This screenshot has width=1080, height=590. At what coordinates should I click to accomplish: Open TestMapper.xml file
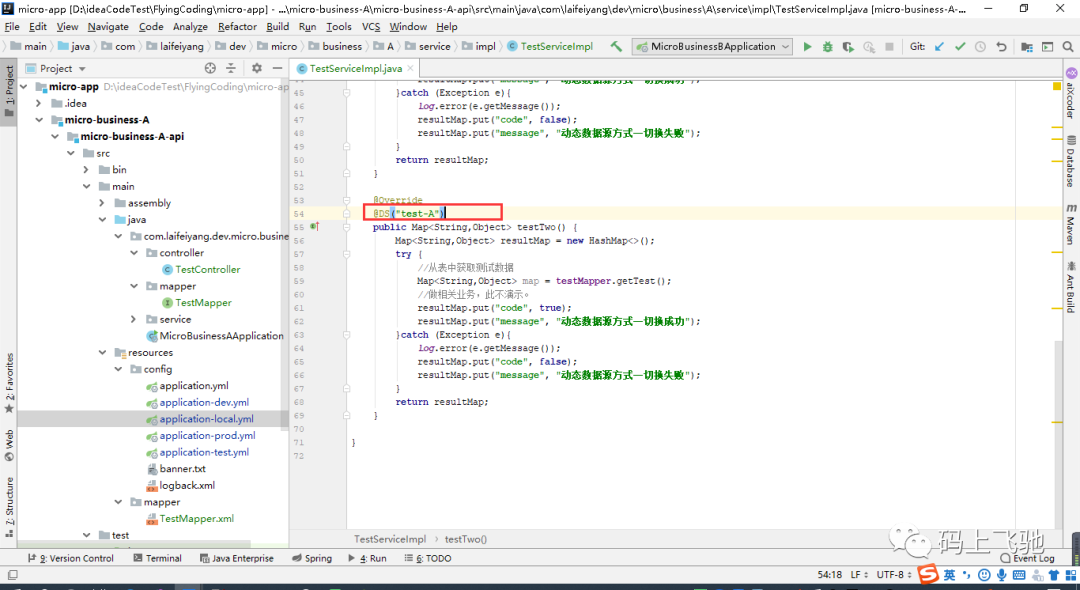[196, 518]
